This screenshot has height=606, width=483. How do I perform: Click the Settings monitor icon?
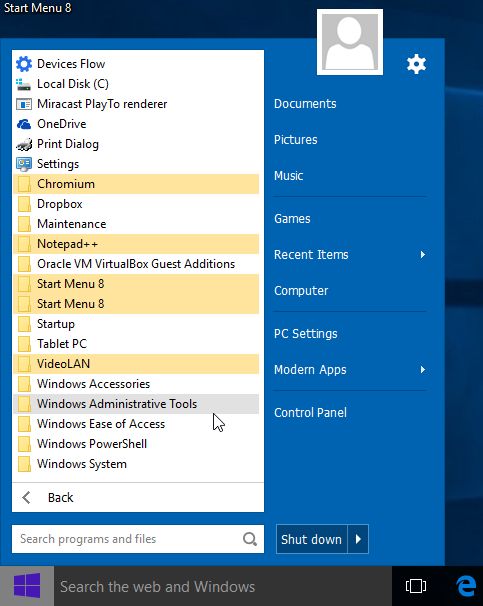click(x=24, y=164)
